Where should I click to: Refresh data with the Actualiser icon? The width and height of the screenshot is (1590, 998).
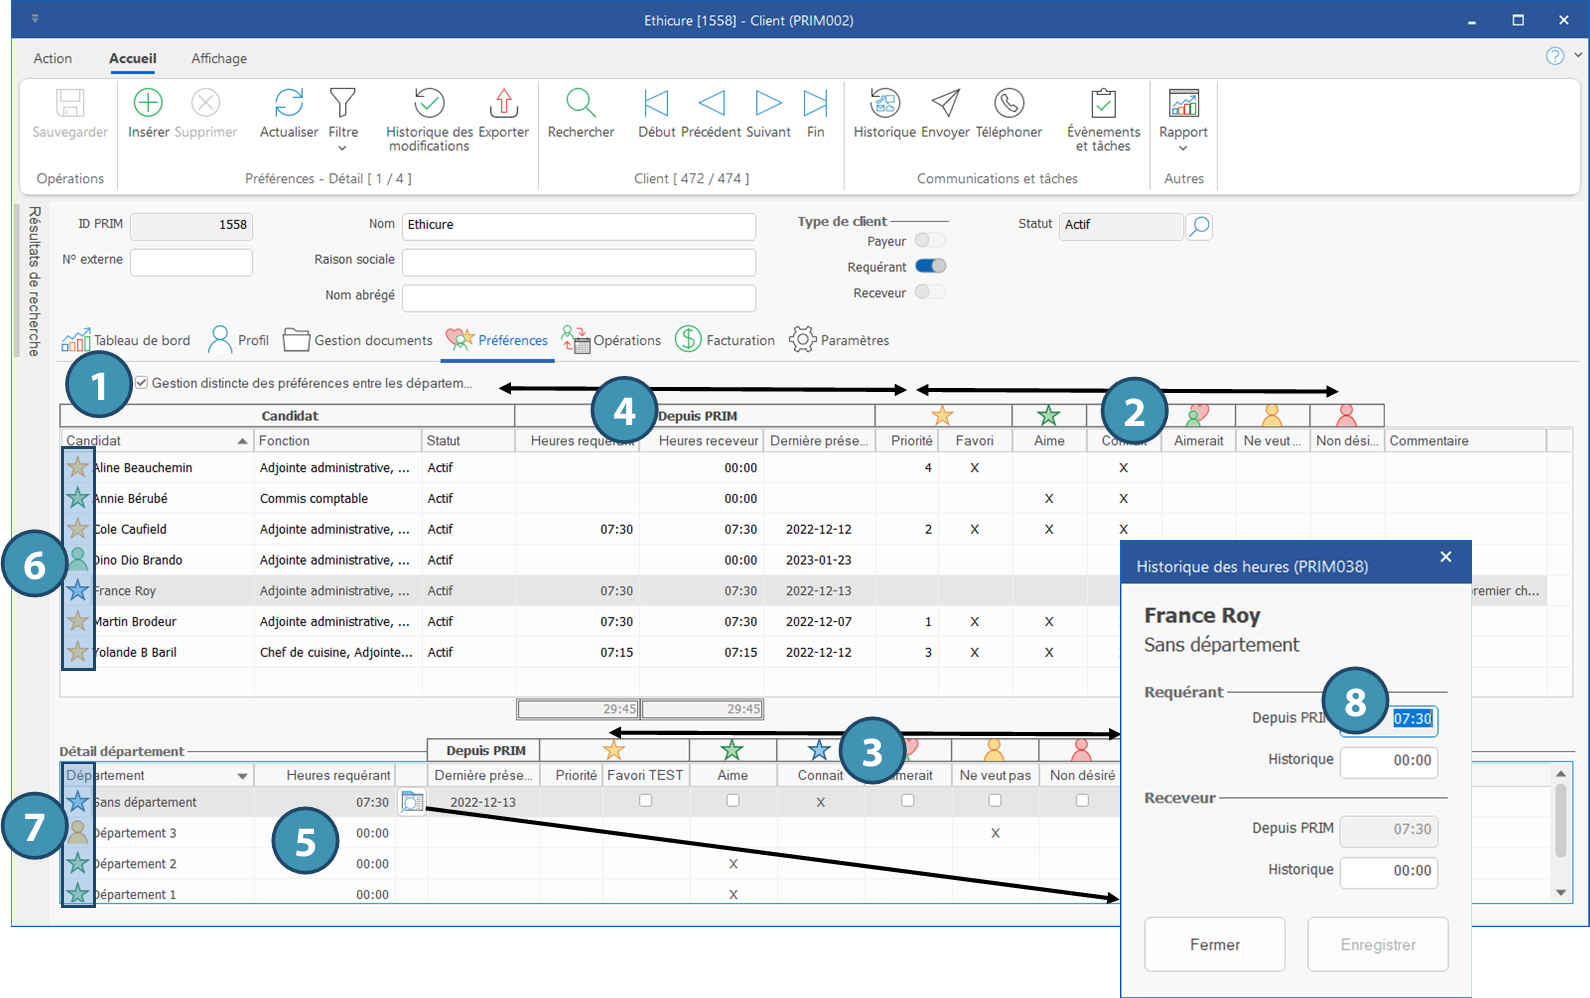pos(289,103)
